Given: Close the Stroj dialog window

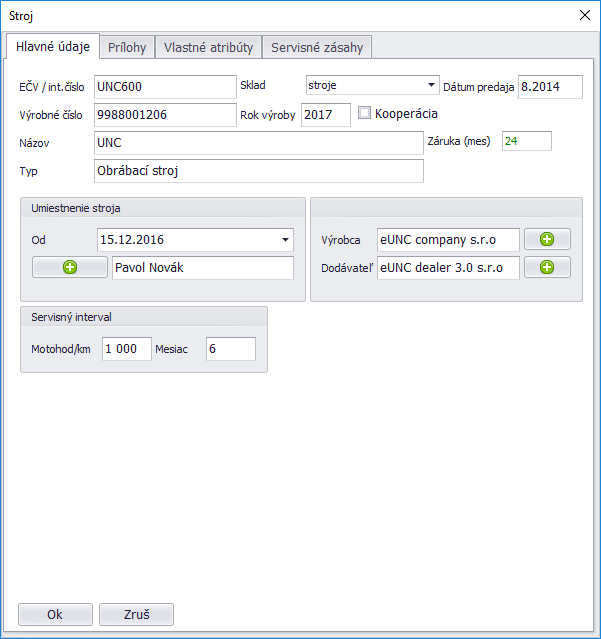Looking at the screenshot, I should tap(585, 14).
